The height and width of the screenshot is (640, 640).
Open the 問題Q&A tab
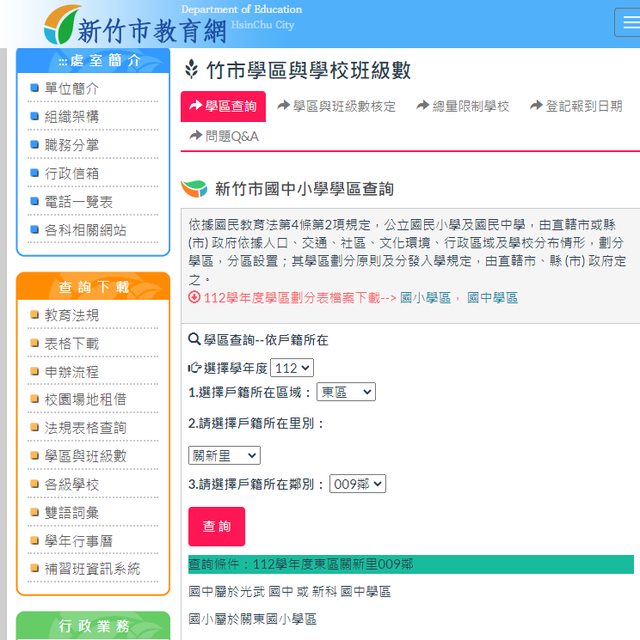coord(224,136)
